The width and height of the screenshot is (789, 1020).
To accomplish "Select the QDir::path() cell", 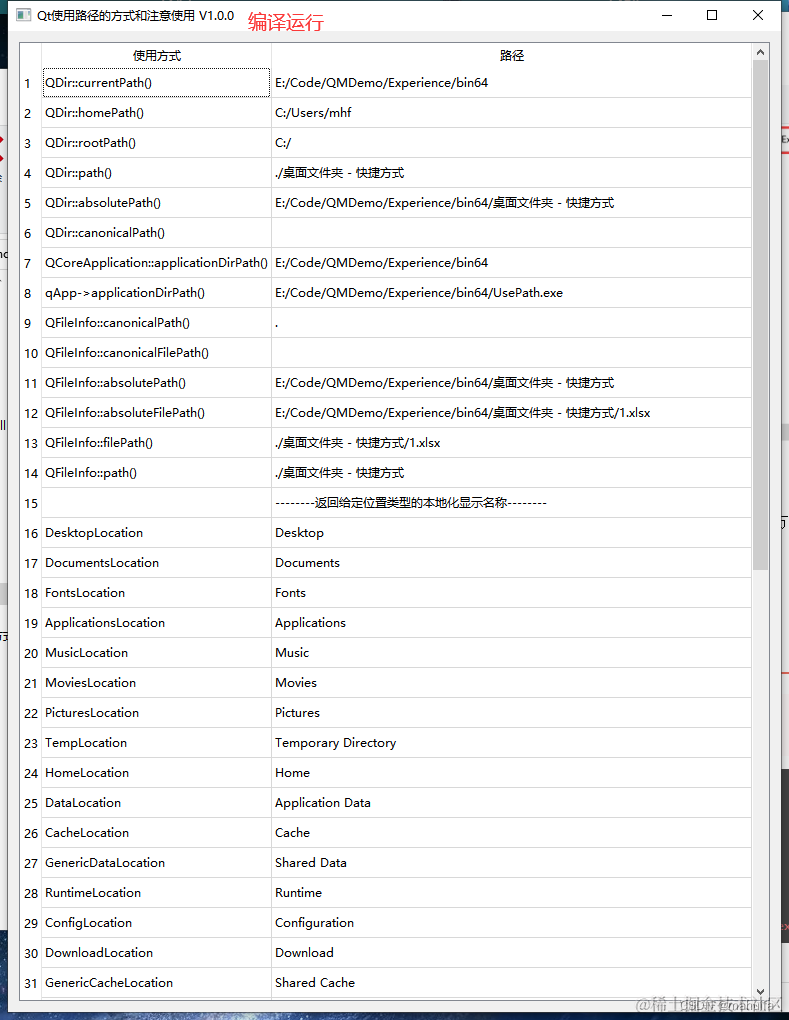I will [157, 172].
